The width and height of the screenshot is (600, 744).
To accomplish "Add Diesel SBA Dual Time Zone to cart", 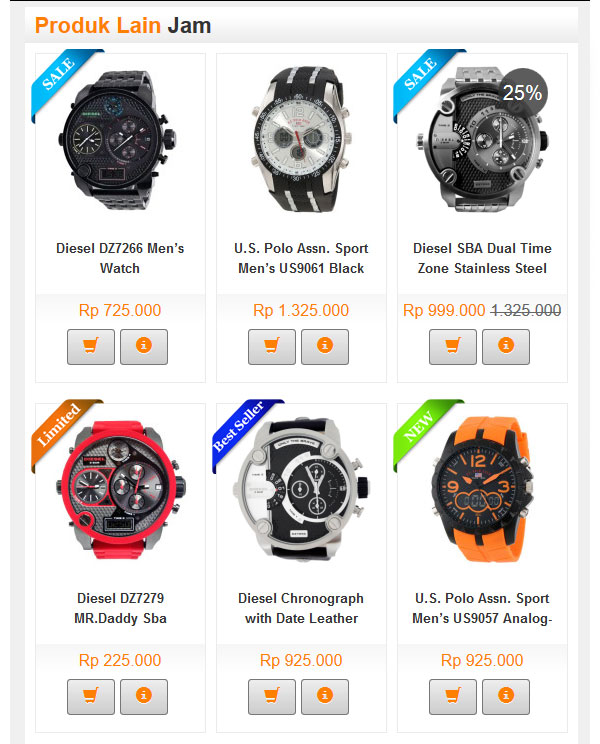I will click(x=453, y=347).
